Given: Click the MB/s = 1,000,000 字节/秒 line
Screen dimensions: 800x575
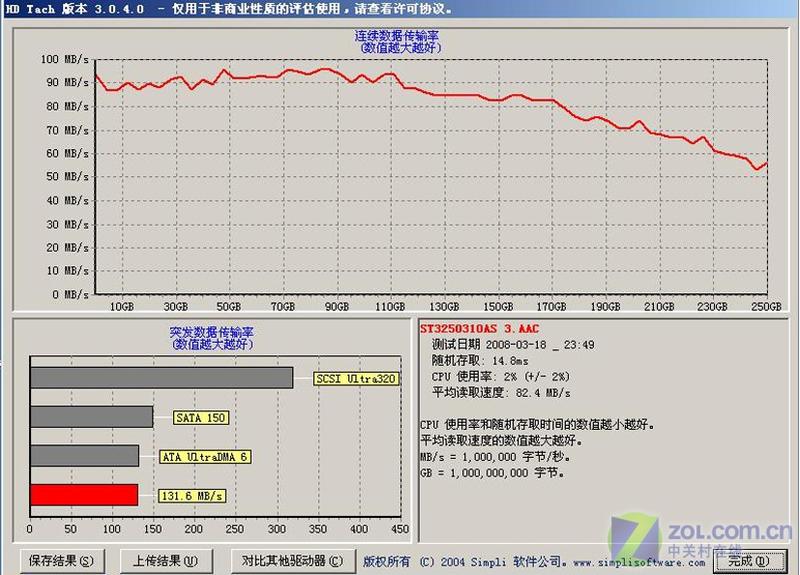Looking at the screenshot, I should click(x=495, y=457).
